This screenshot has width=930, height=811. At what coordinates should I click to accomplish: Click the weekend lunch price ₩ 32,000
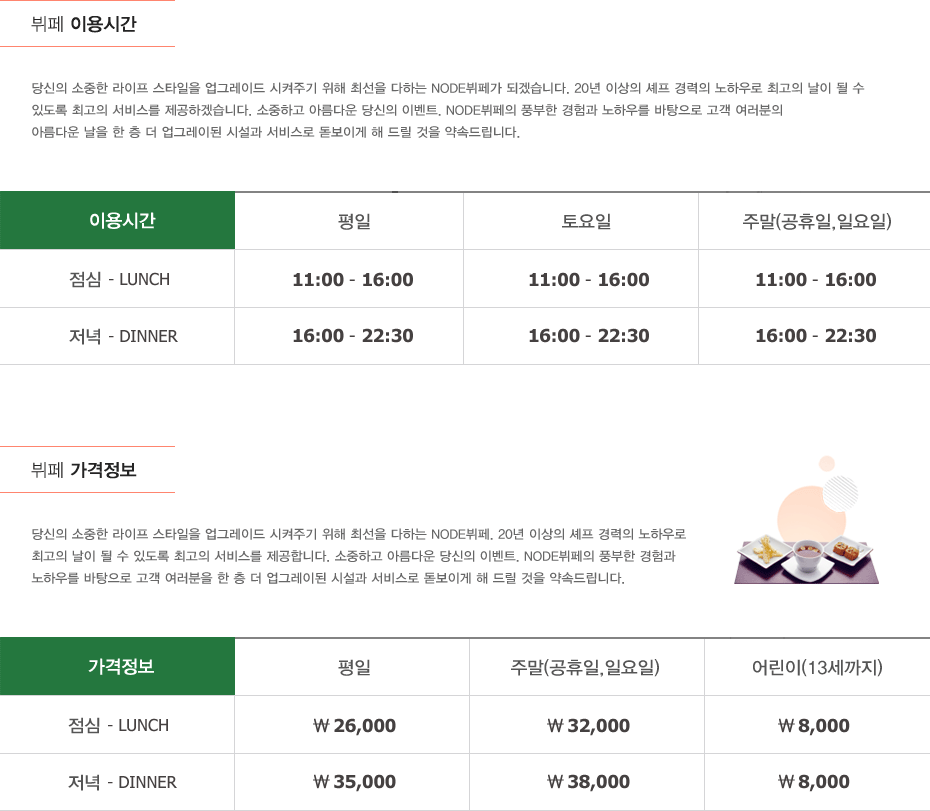[x=588, y=726]
